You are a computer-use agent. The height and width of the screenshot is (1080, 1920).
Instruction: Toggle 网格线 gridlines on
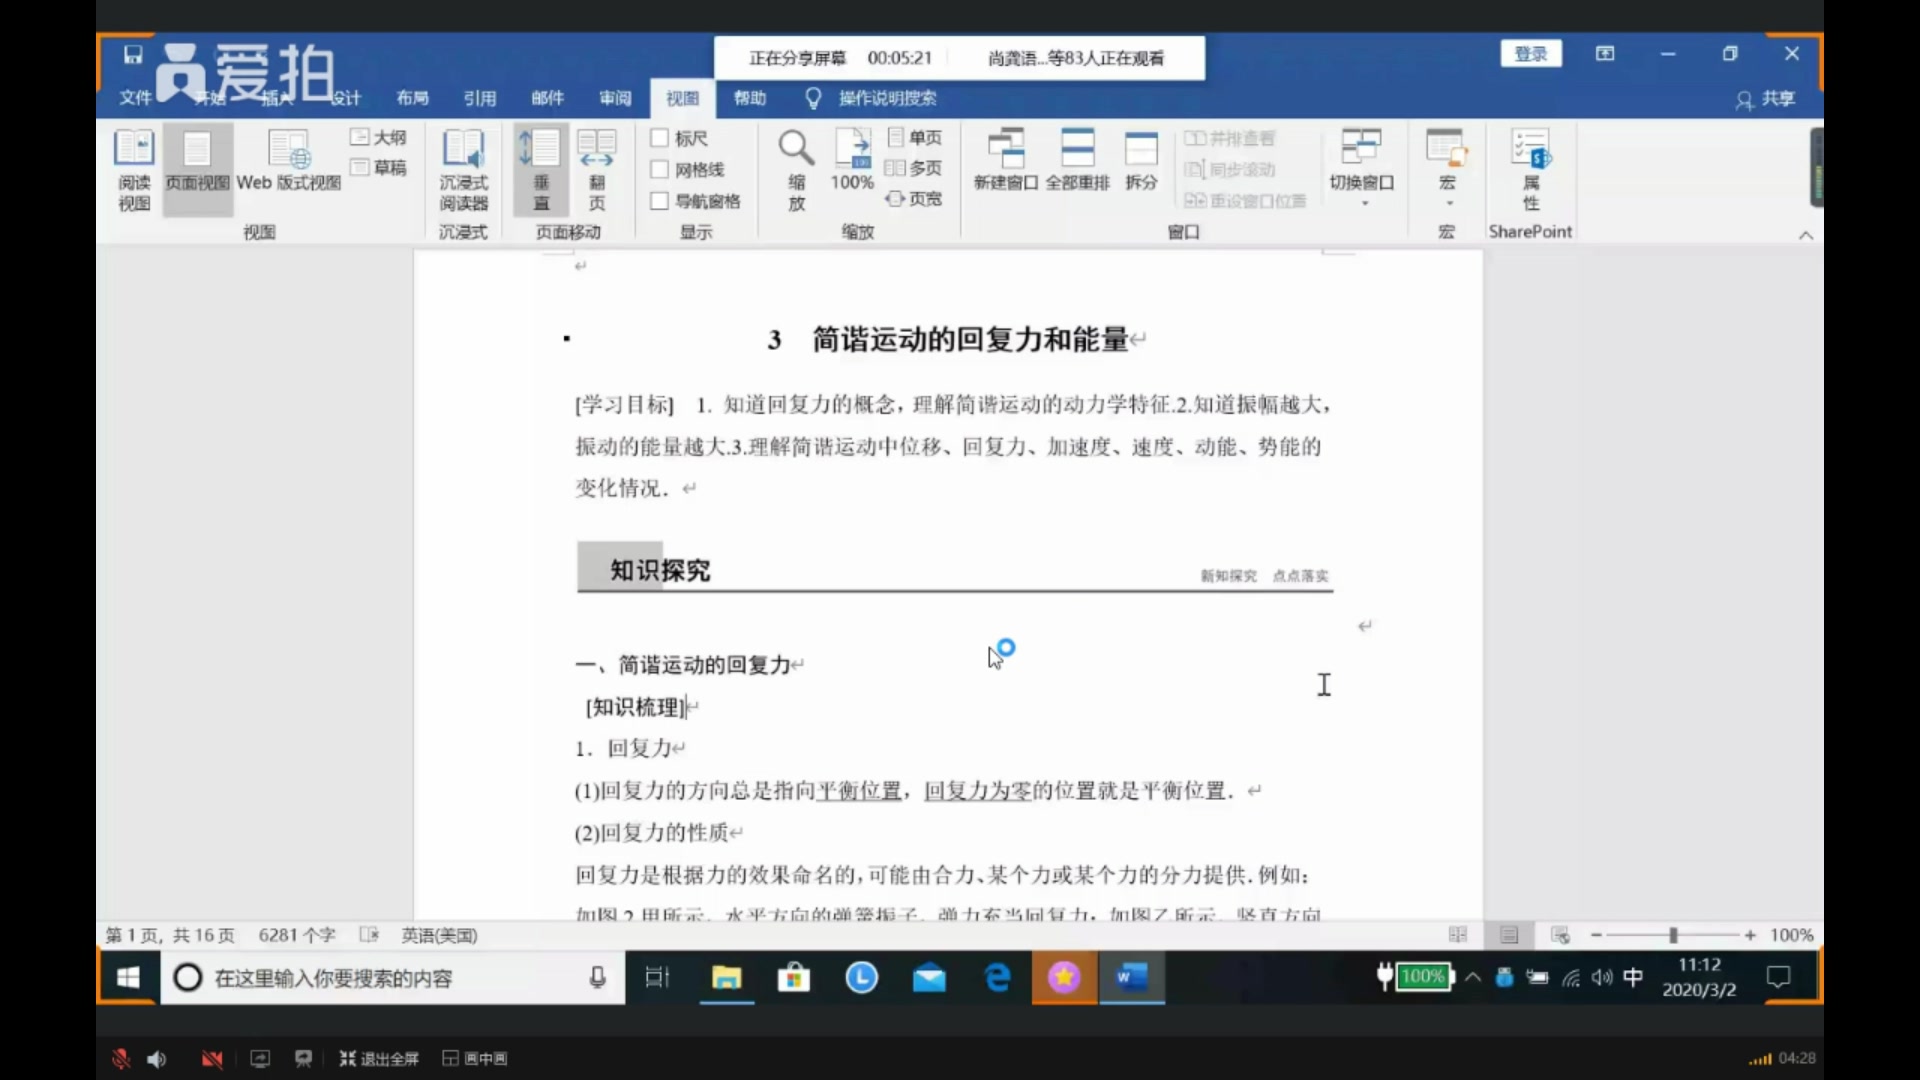point(660,169)
